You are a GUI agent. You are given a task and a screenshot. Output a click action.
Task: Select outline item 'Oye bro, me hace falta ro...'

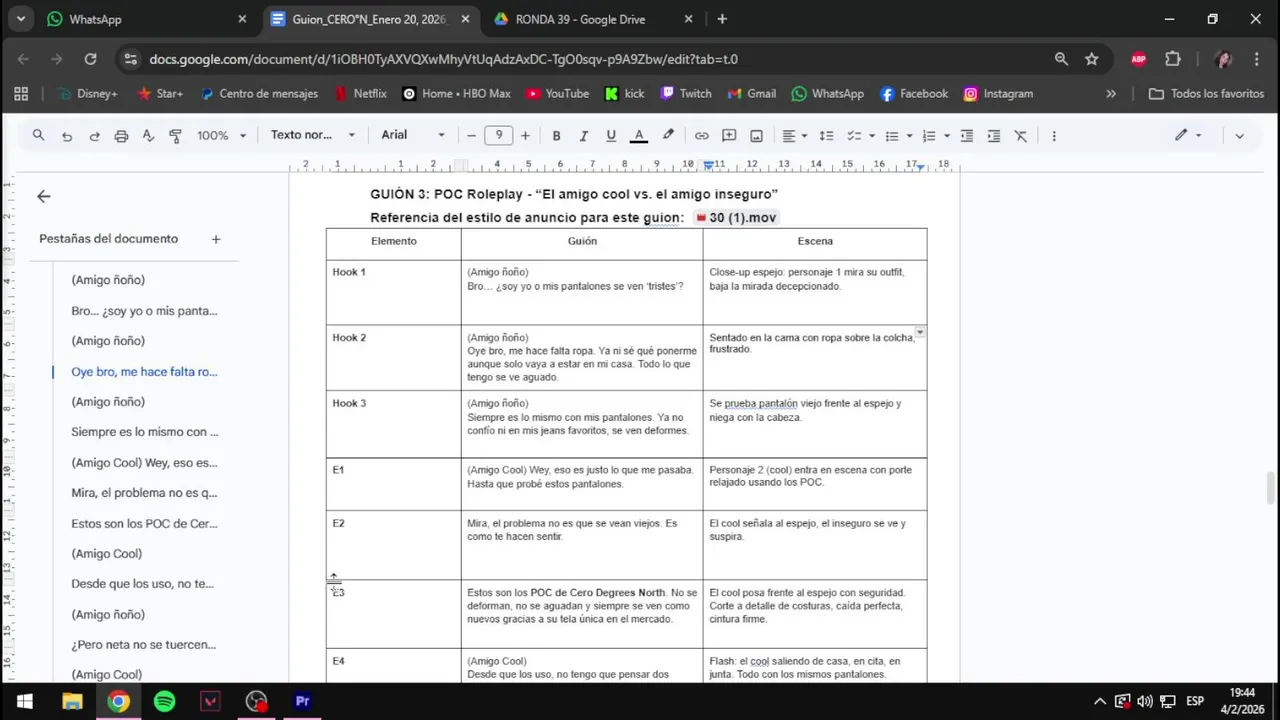pyautogui.click(x=144, y=372)
